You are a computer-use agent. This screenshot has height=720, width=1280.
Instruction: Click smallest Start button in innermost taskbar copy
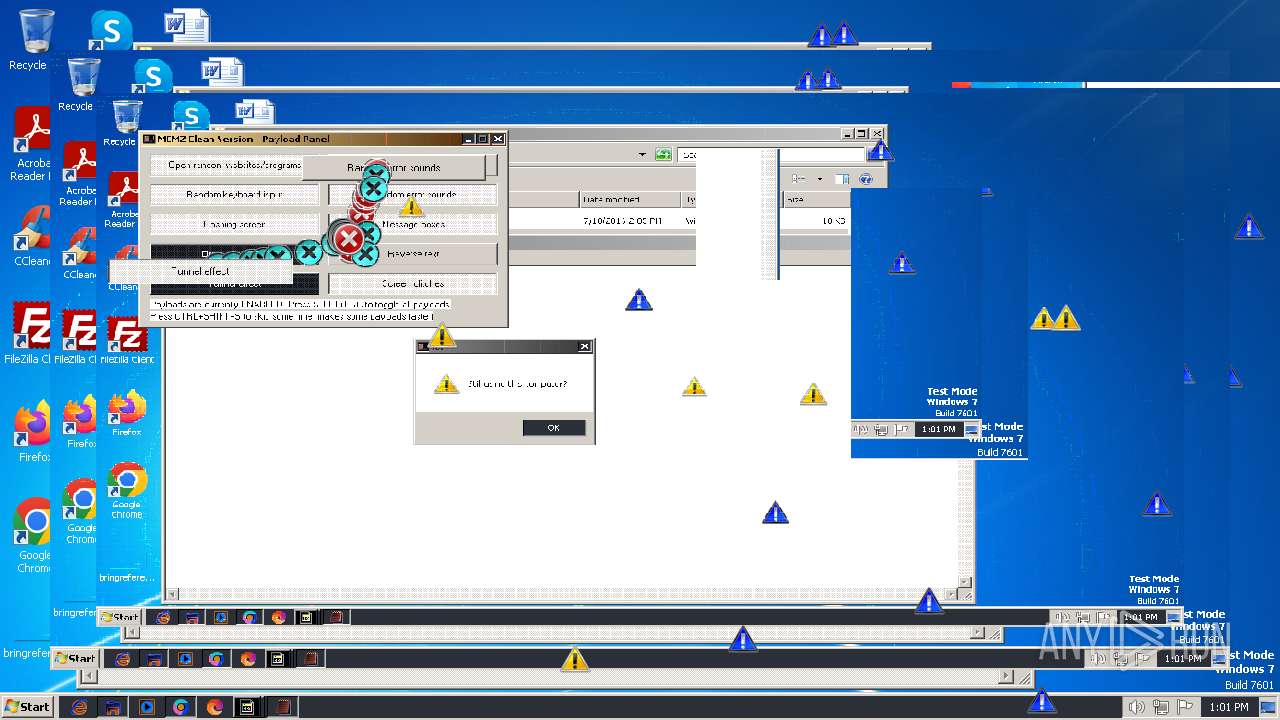120,617
